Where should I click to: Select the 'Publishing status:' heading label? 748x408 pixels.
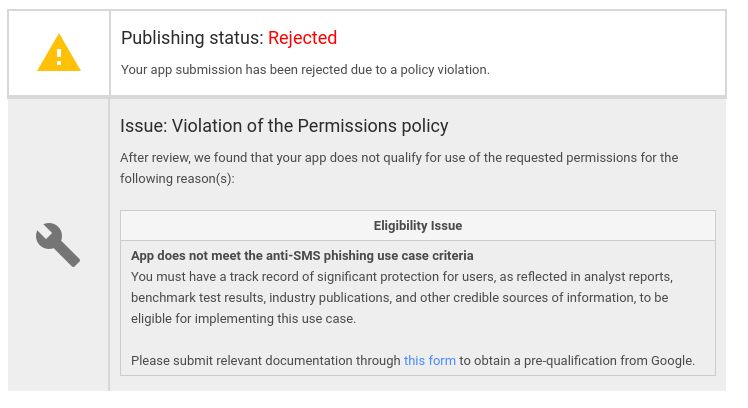pyautogui.click(x=192, y=38)
